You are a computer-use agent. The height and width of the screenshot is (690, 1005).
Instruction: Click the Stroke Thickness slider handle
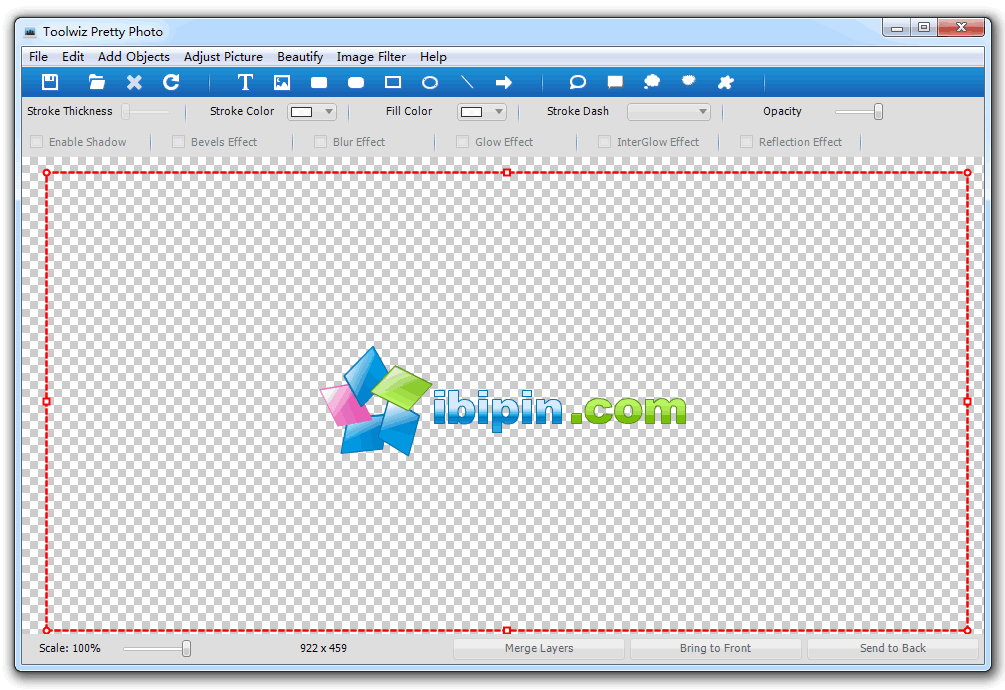[126, 111]
